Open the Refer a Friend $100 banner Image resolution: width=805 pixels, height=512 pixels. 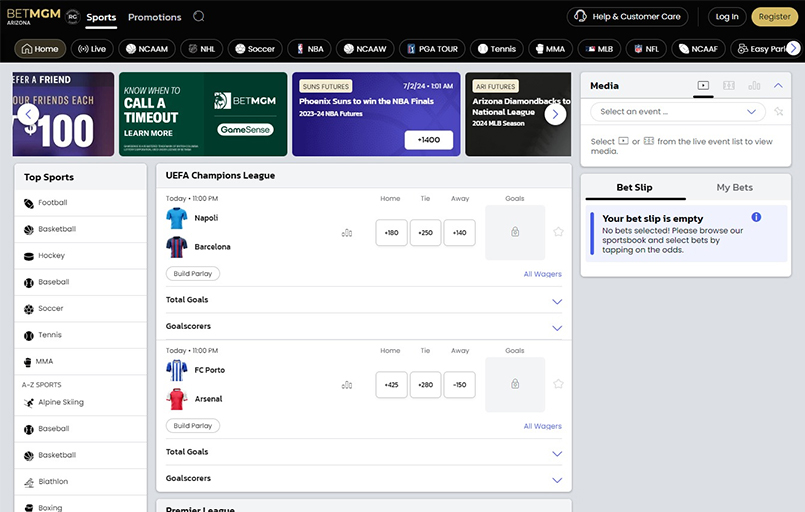pyautogui.click(x=63, y=114)
